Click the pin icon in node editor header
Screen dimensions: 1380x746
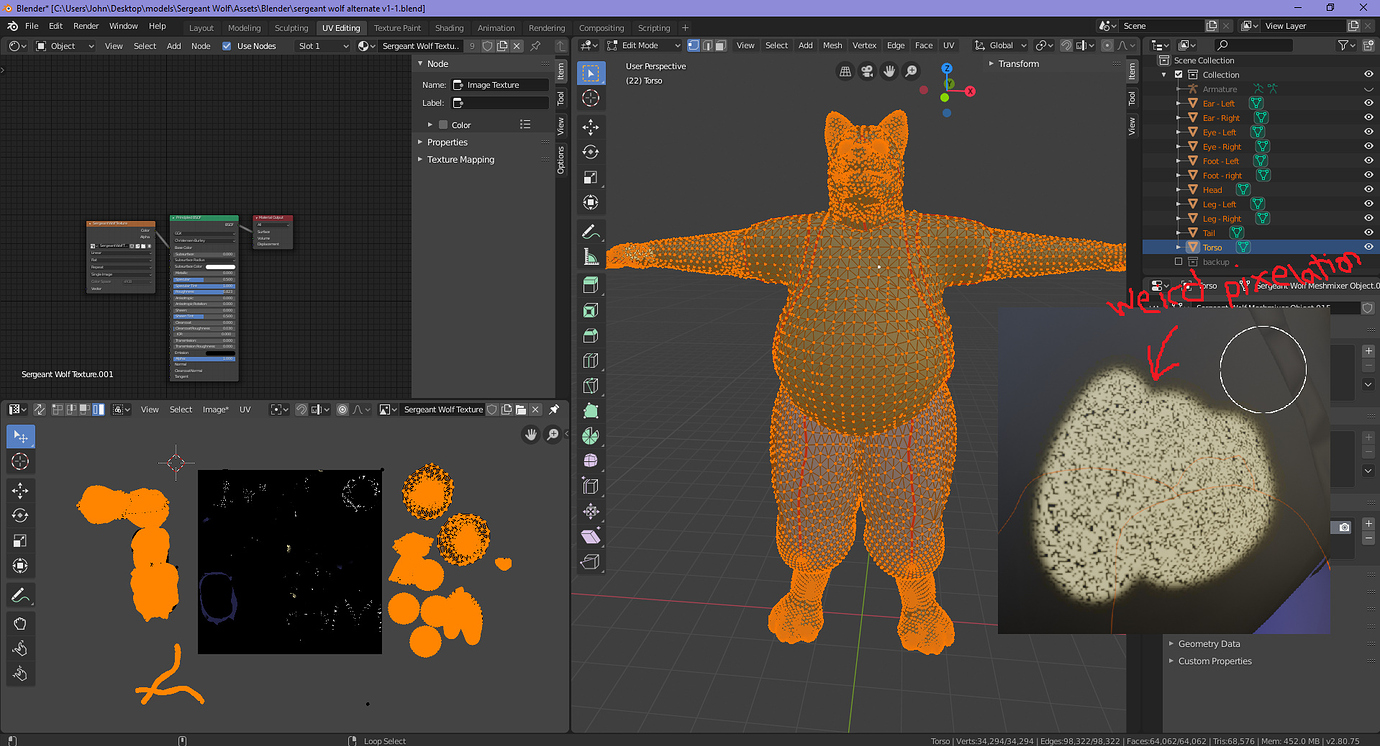(535, 46)
